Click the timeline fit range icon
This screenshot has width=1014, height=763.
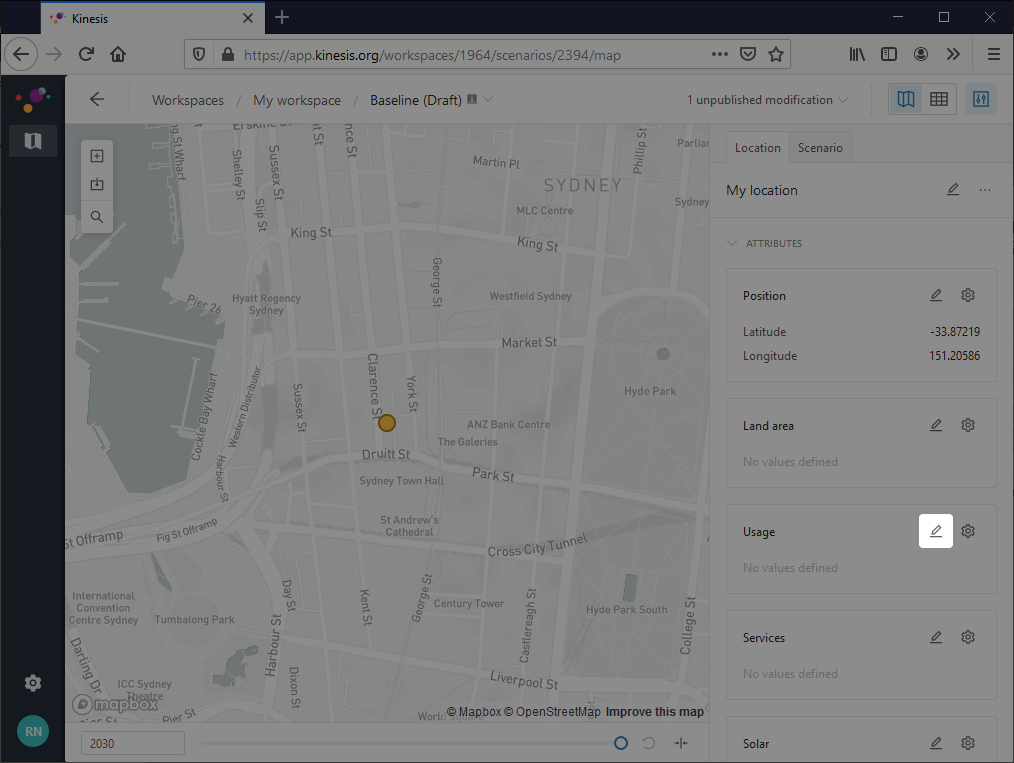coord(681,743)
